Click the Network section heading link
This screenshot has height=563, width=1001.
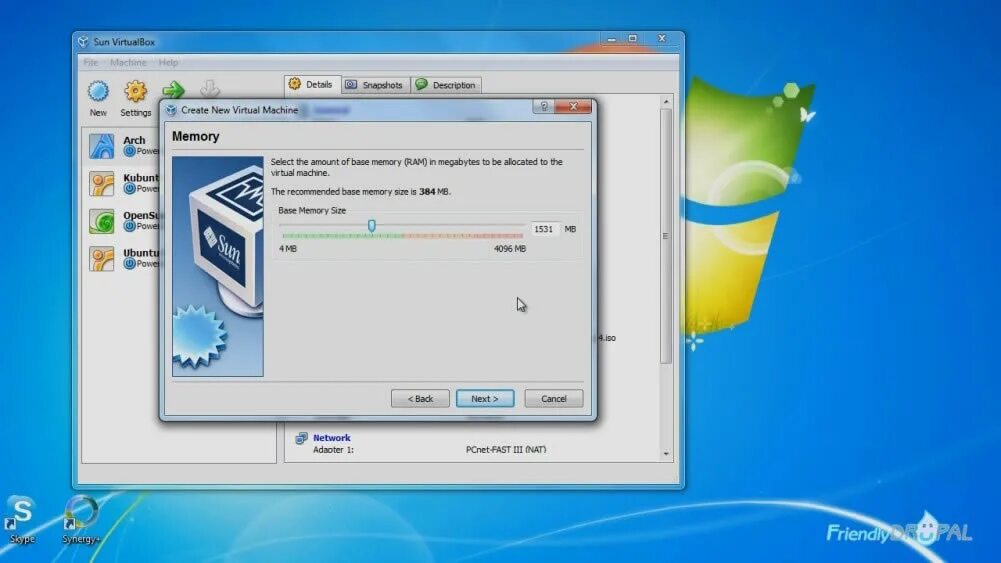click(331, 438)
